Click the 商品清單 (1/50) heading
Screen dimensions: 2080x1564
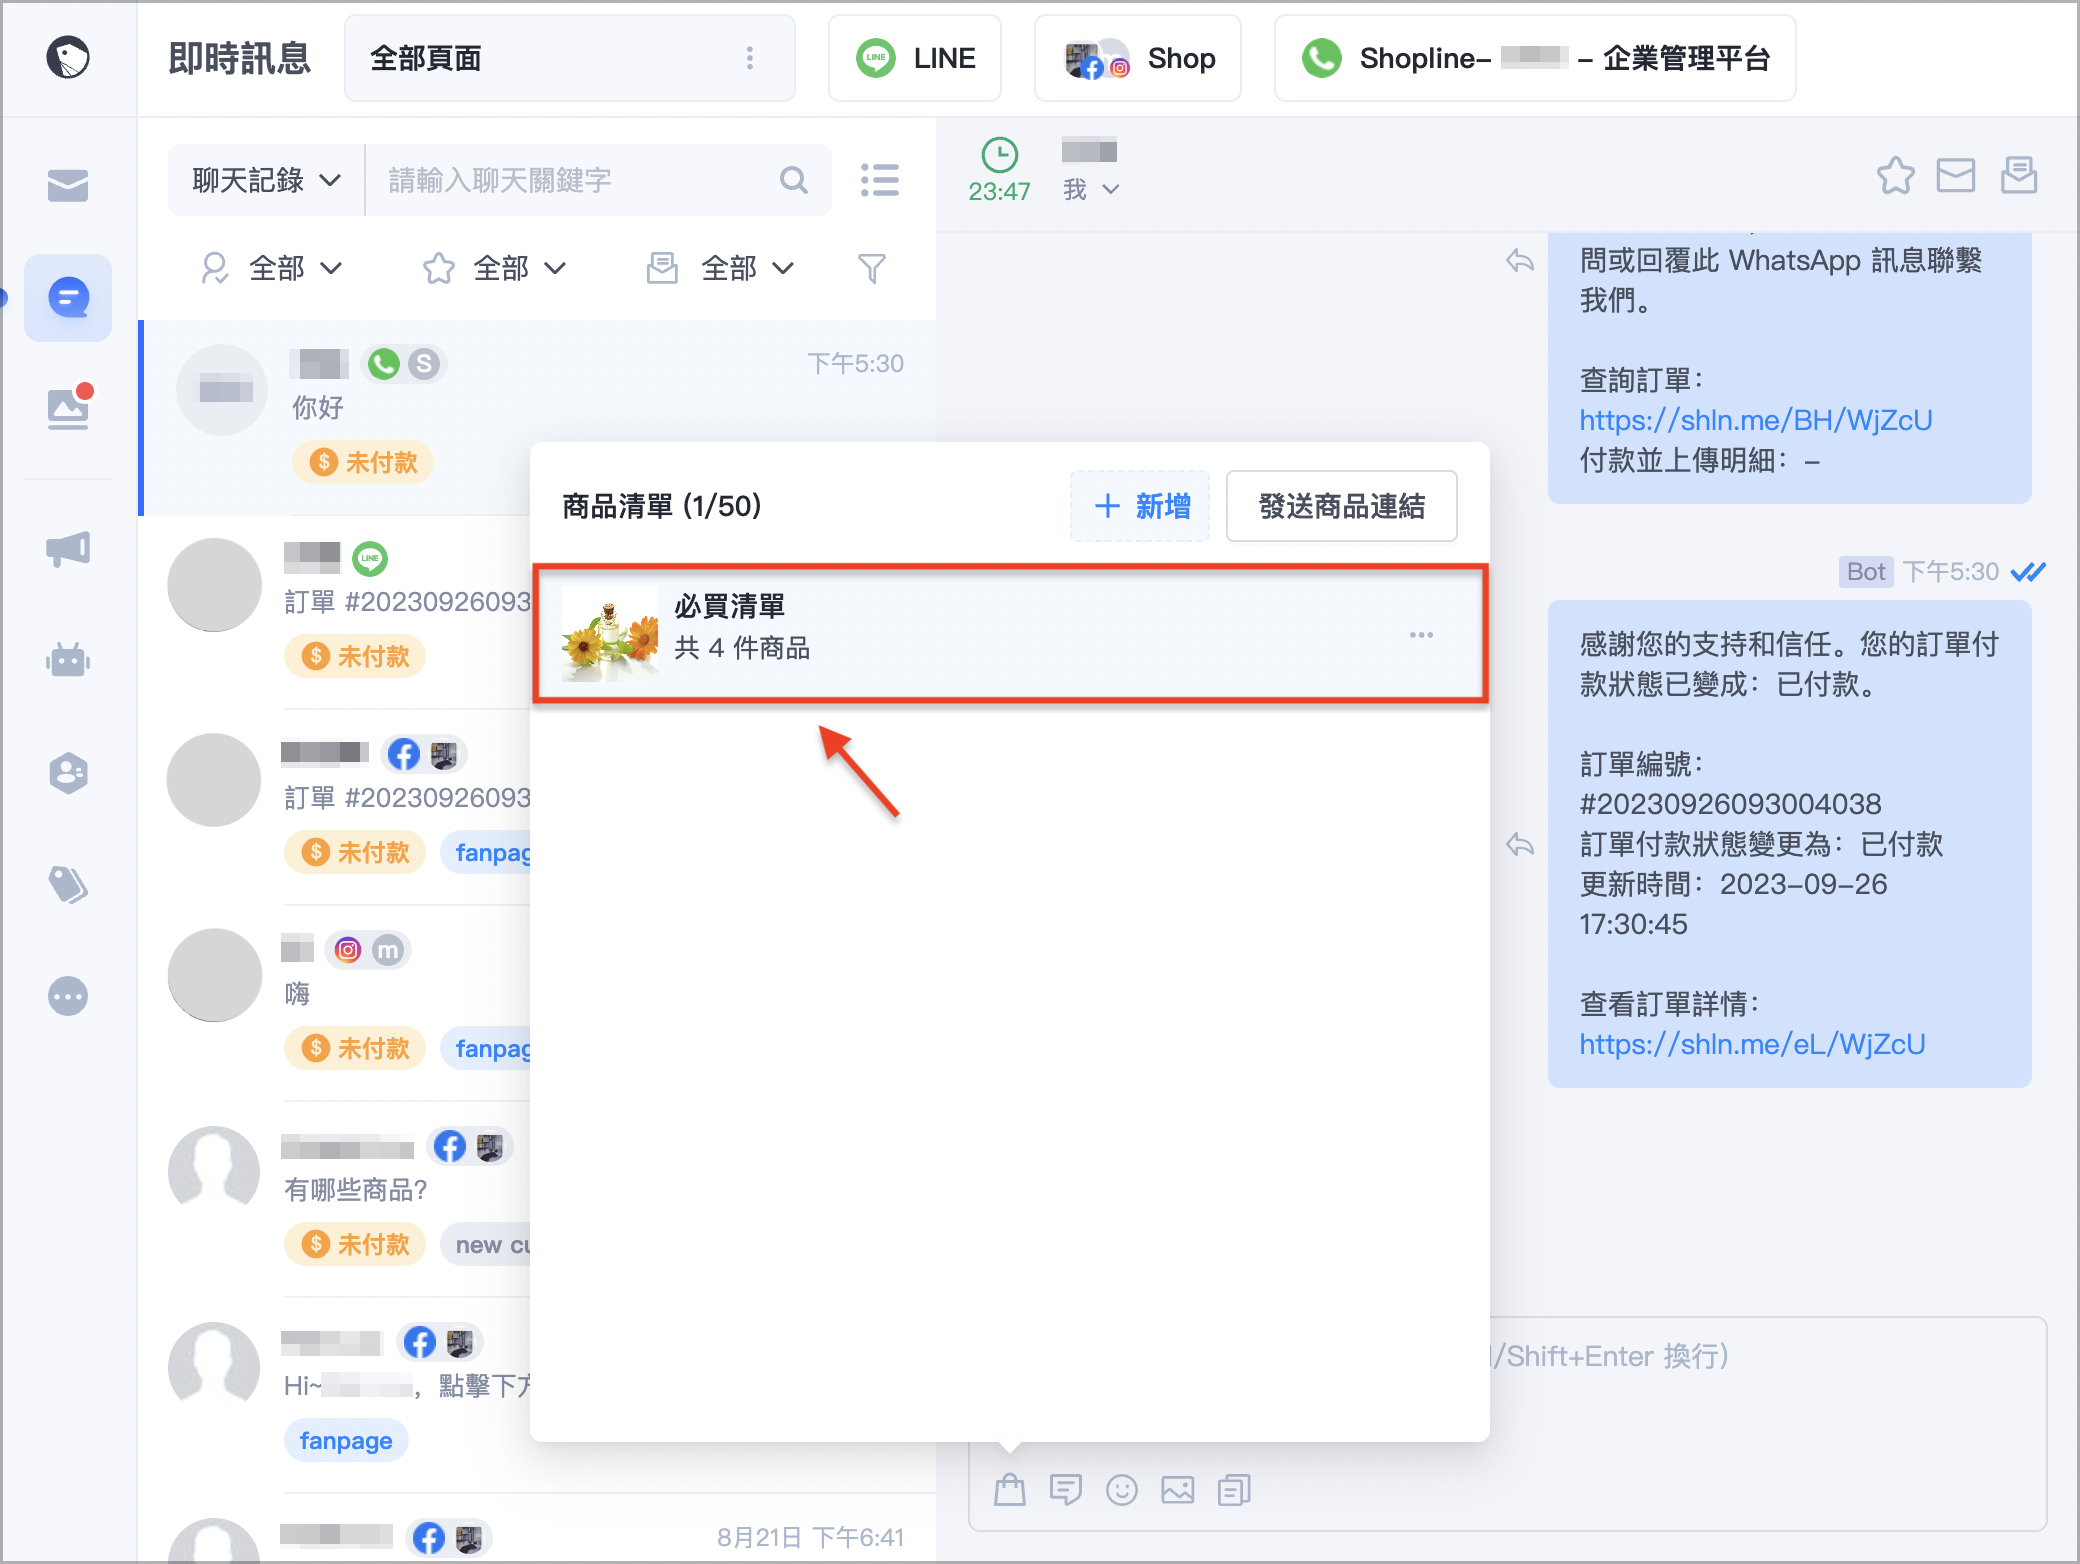click(x=662, y=506)
